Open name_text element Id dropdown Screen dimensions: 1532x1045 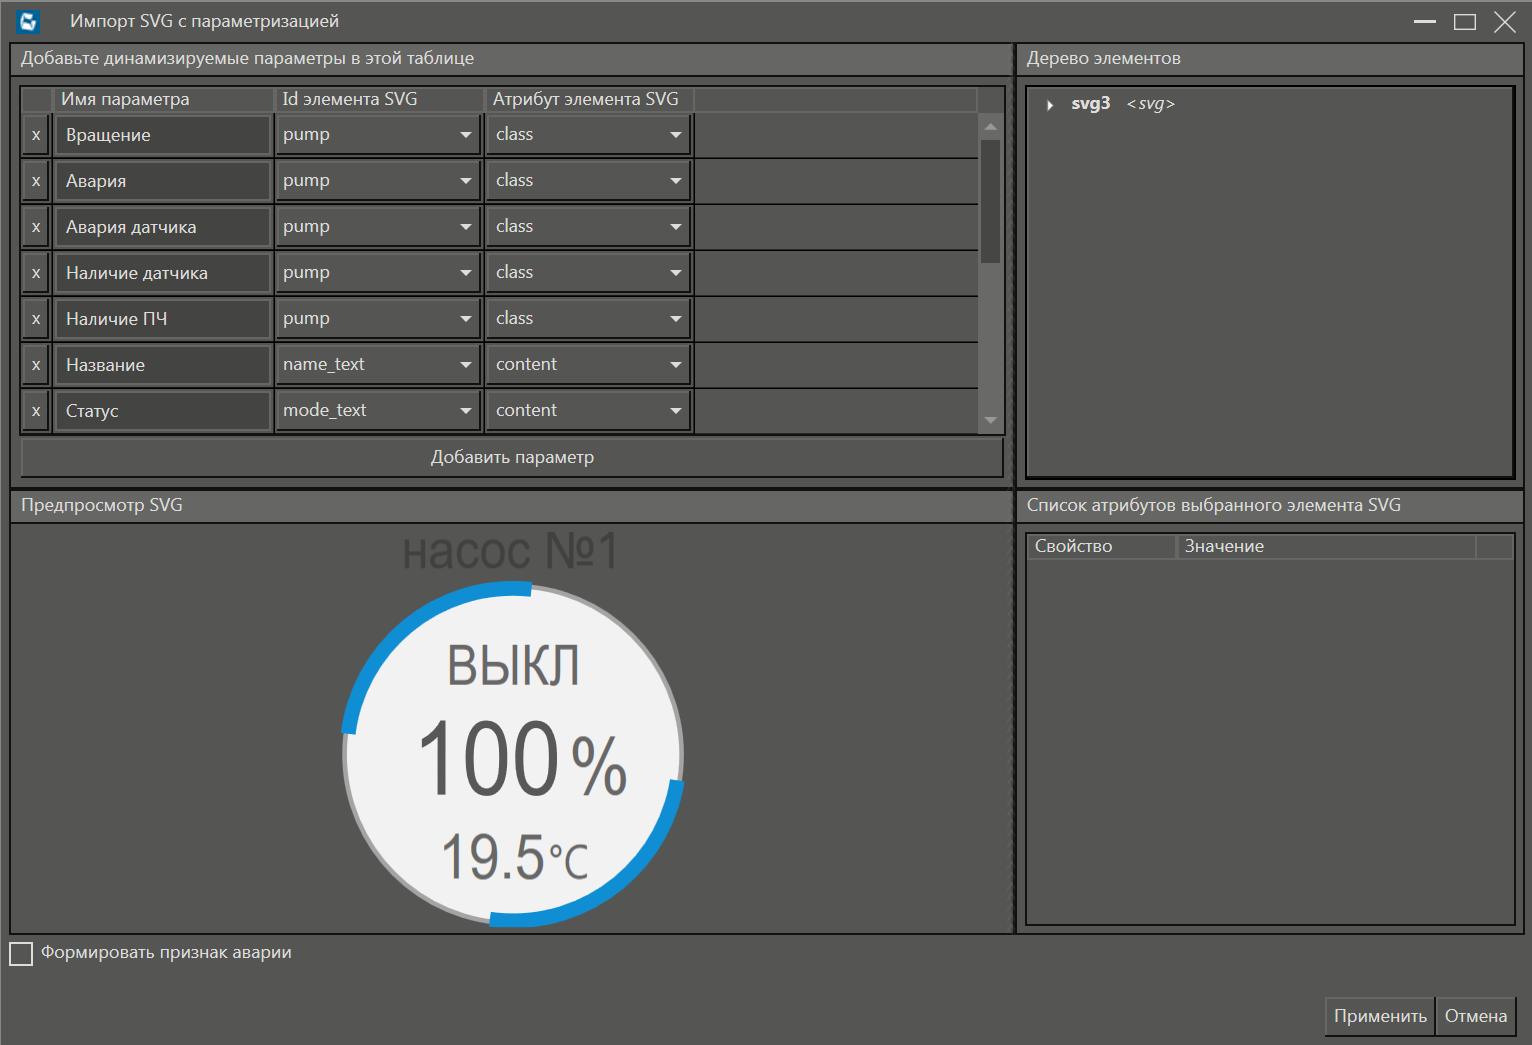tap(379, 365)
